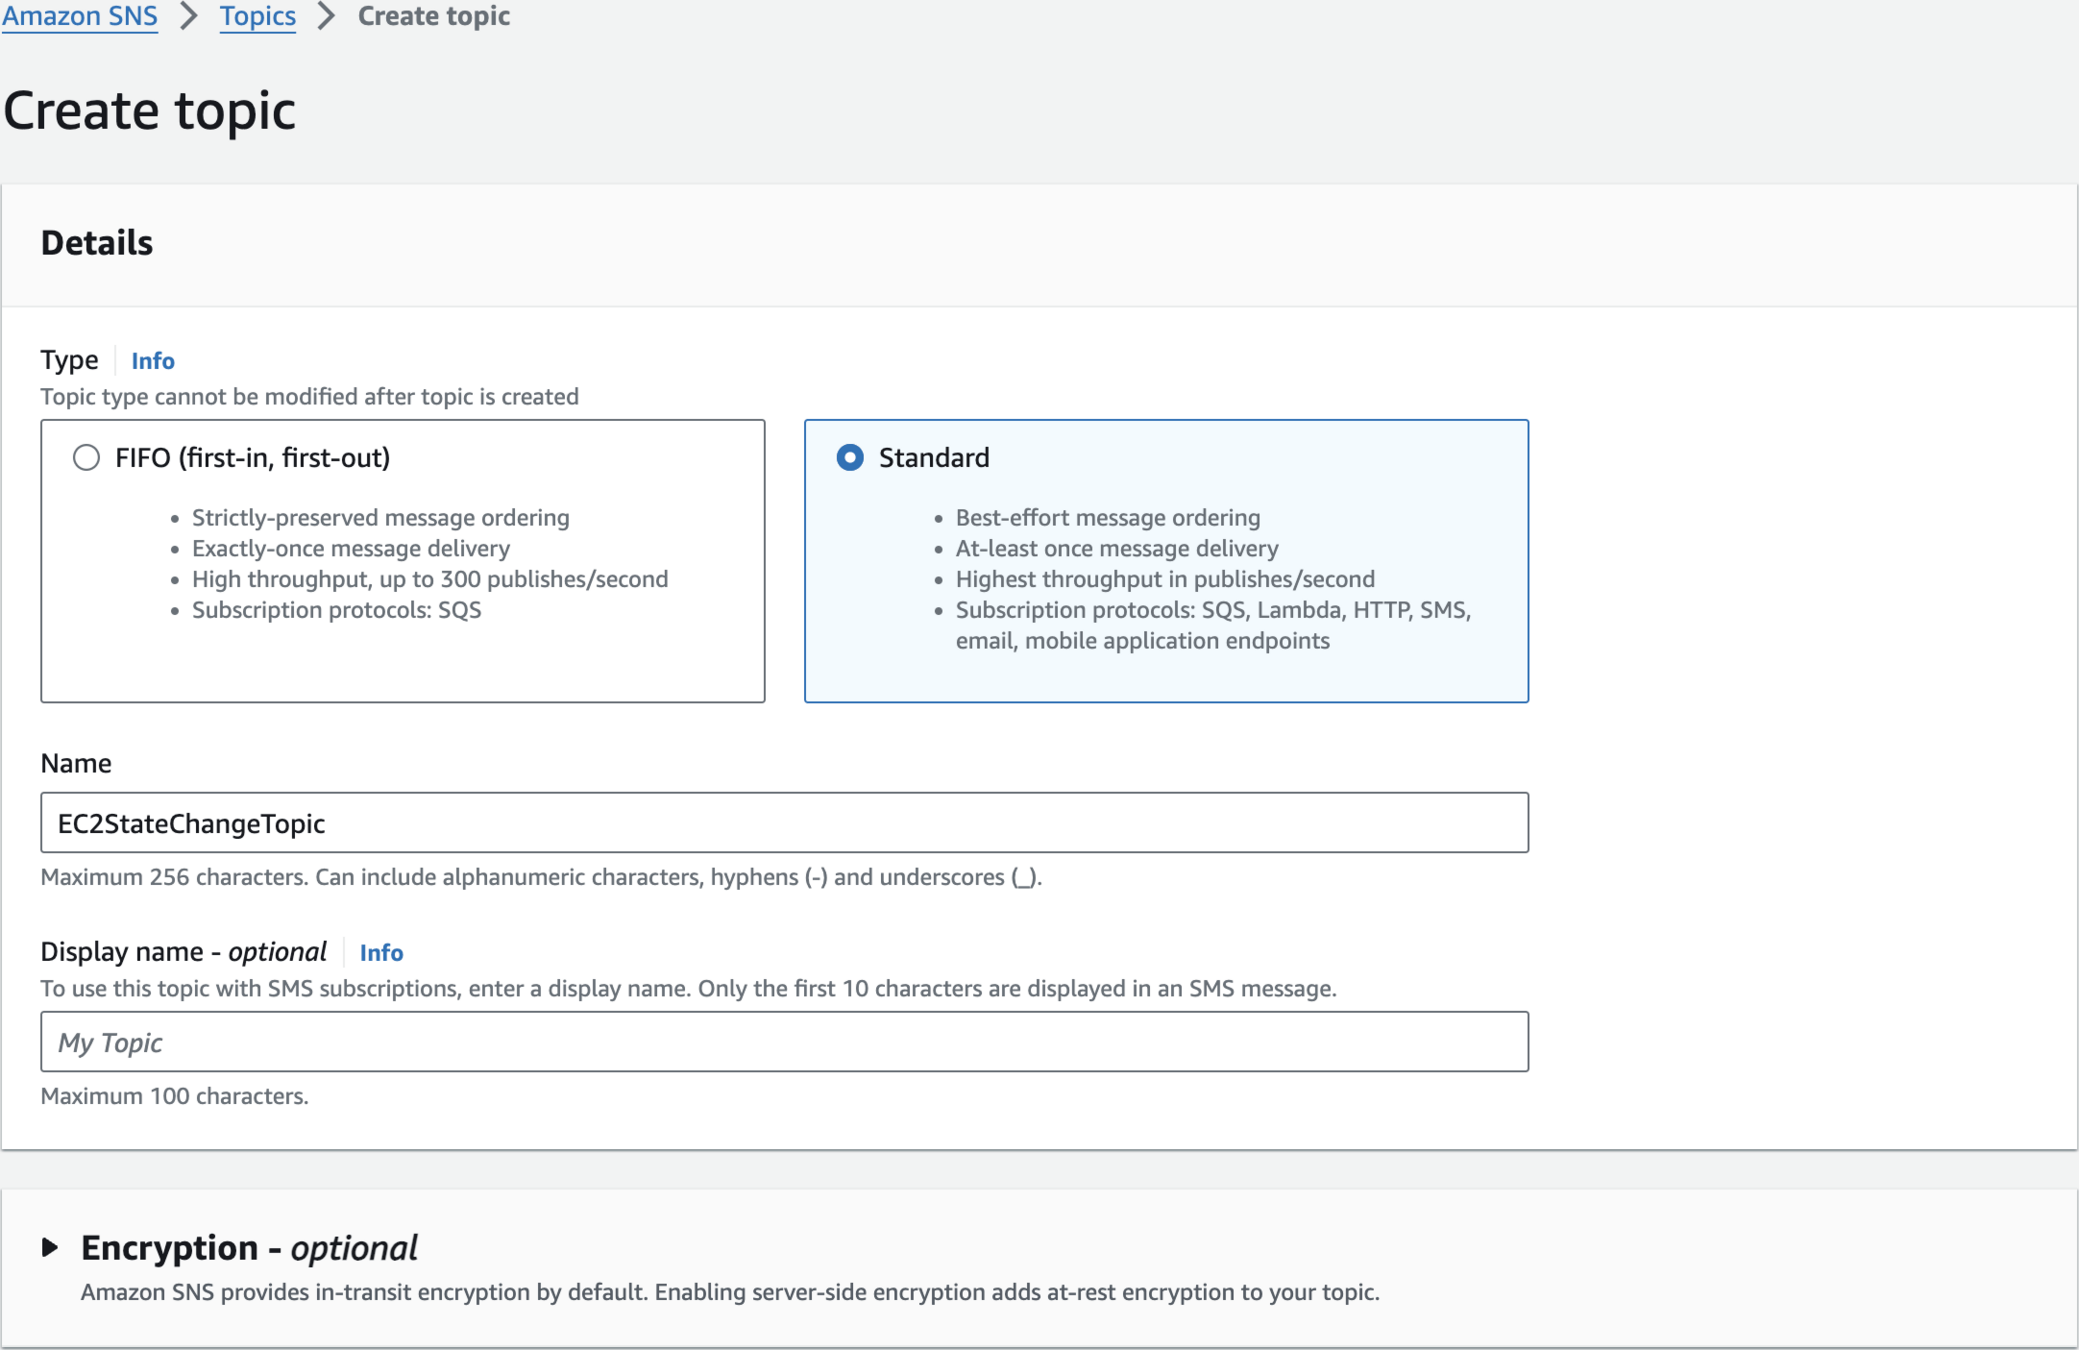
Task: Click the breadcrumb chevron after Amazon SNS
Action: (x=189, y=16)
